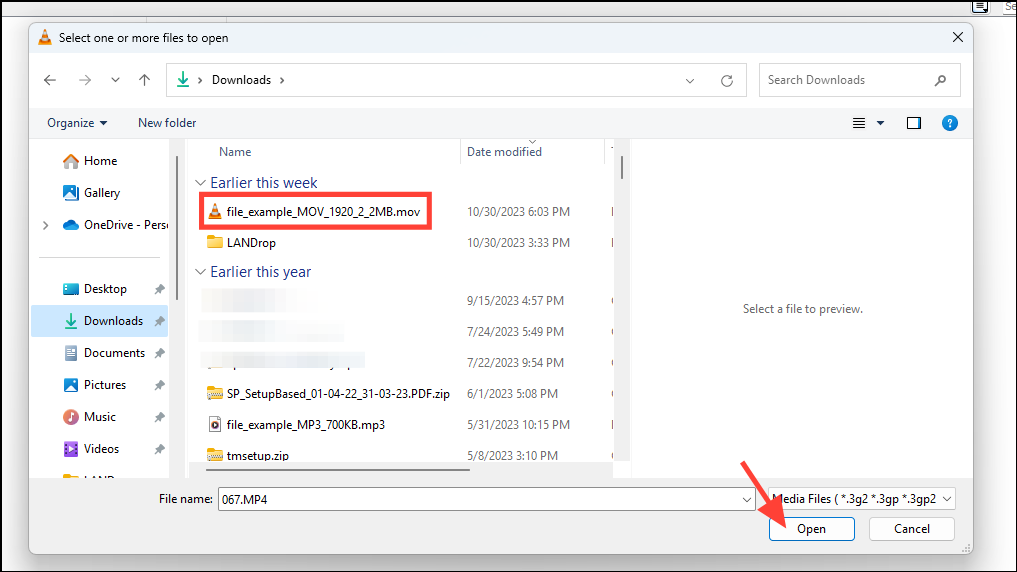Click the date 7/24/2023 5:49 PM row
1017x572 pixels.
515,332
